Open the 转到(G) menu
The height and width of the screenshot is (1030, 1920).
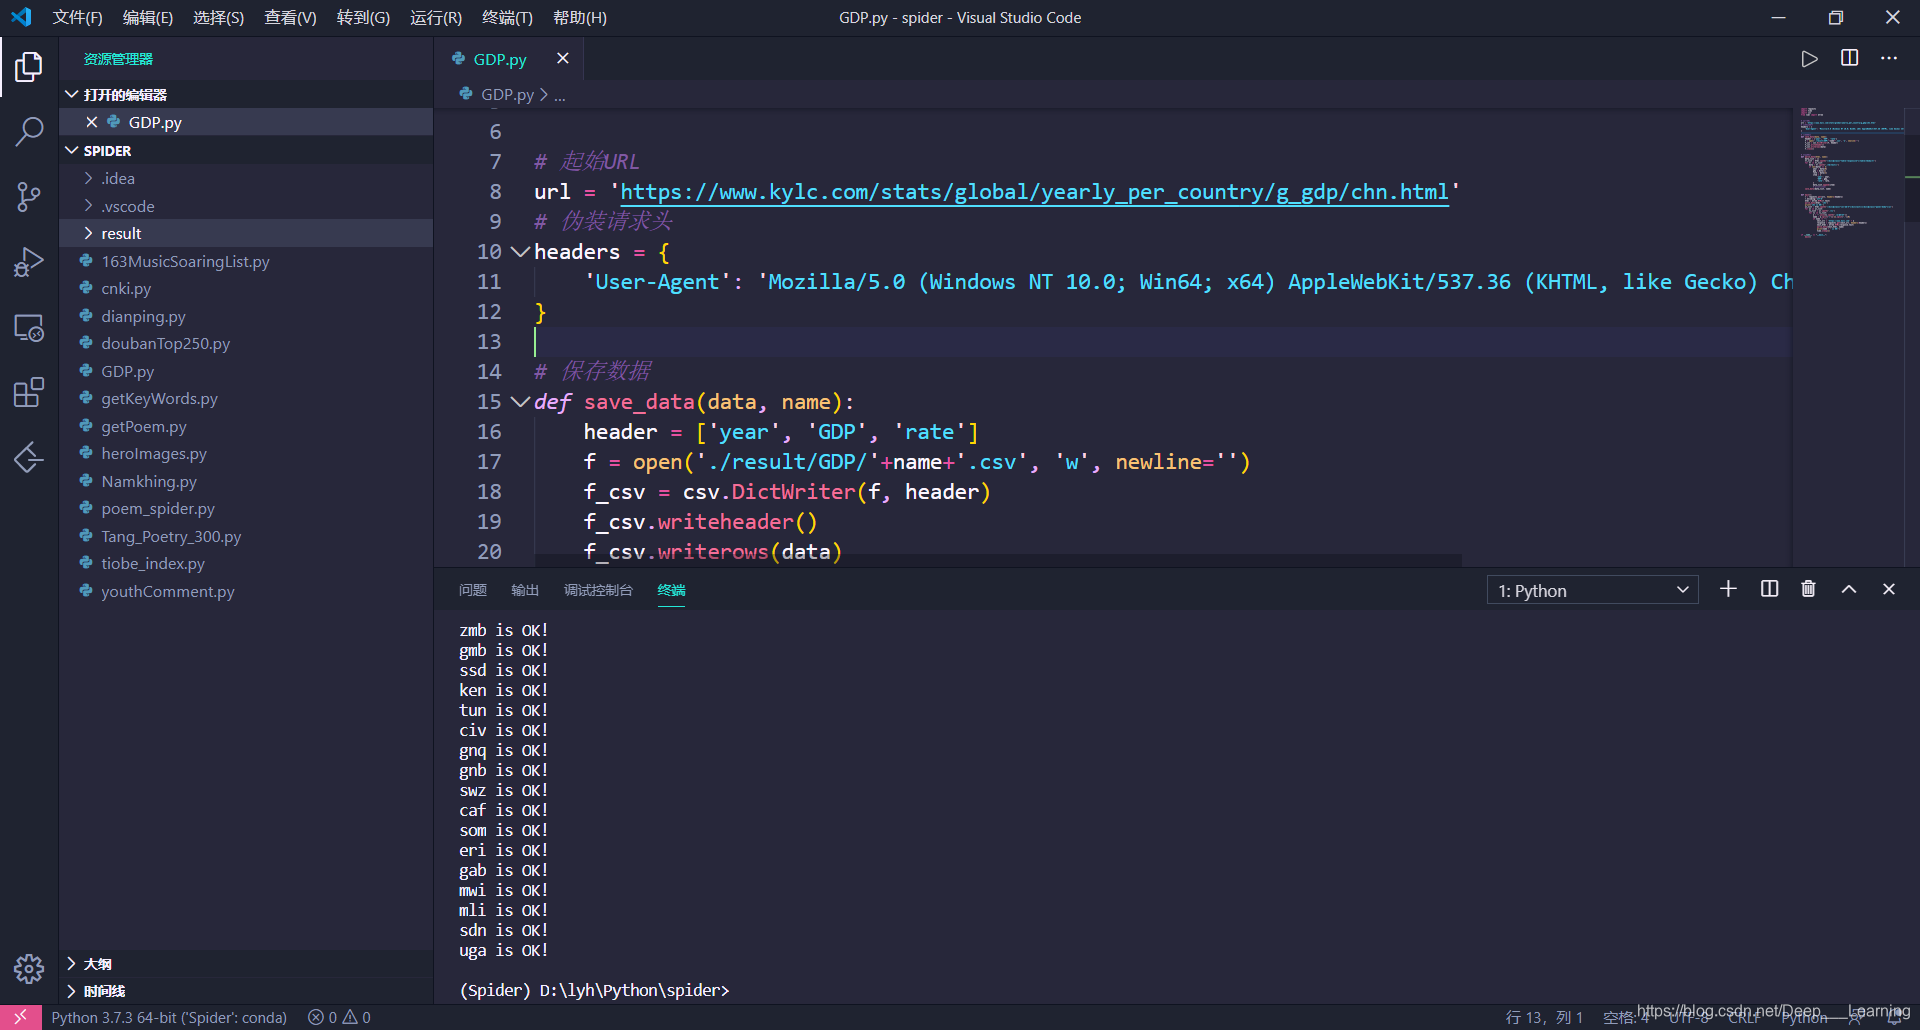363,17
